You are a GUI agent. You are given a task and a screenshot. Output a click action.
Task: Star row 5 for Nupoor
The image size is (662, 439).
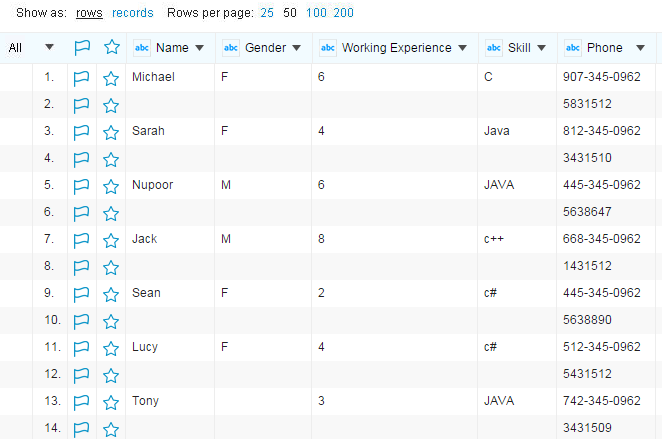[x=111, y=185]
